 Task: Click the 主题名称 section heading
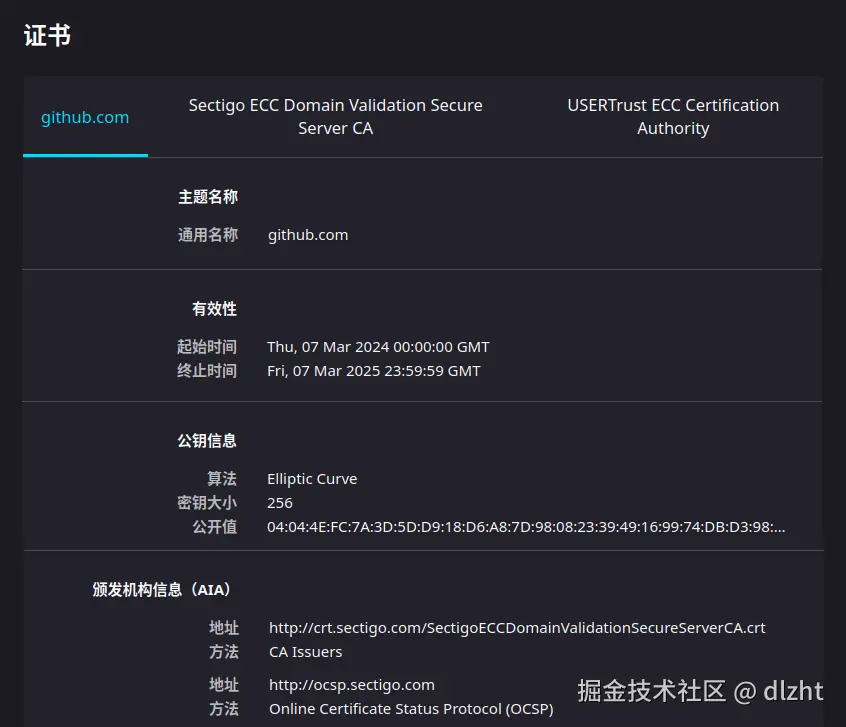[208, 197]
